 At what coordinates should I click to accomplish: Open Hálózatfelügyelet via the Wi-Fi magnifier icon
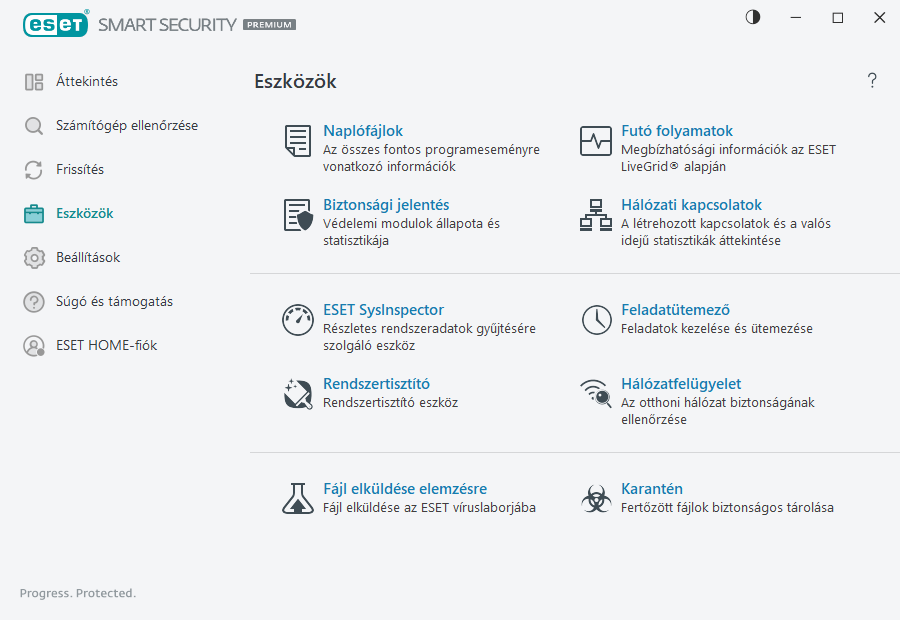(x=595, y=394)
